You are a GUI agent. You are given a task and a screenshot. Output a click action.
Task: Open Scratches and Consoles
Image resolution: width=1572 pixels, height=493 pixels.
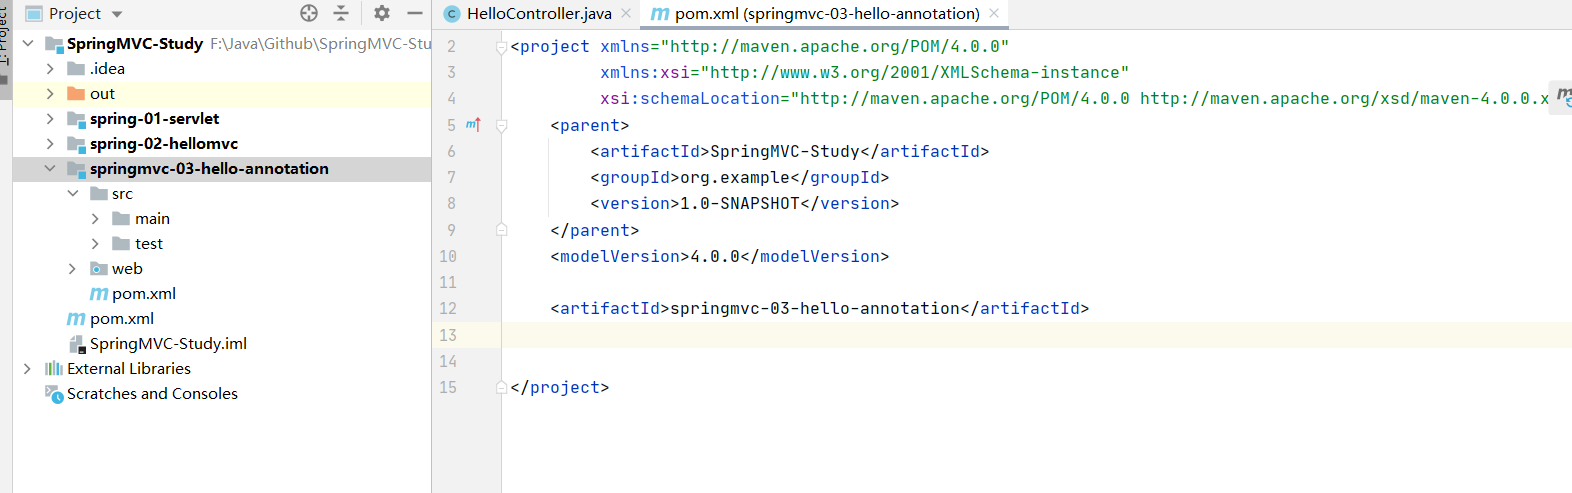152,394
